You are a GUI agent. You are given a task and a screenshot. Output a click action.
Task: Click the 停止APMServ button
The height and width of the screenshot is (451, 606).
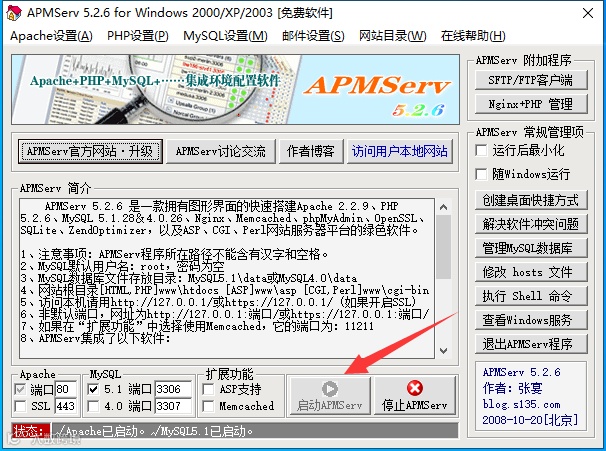(x=415, y=396)
